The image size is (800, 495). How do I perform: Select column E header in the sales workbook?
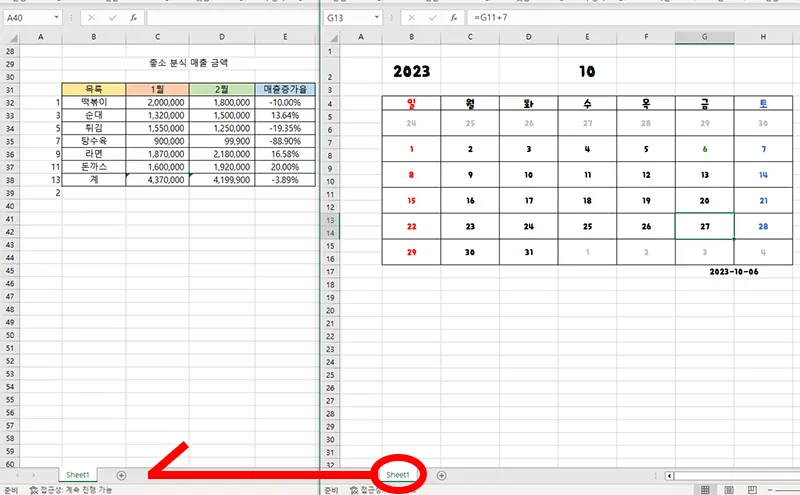285,37
